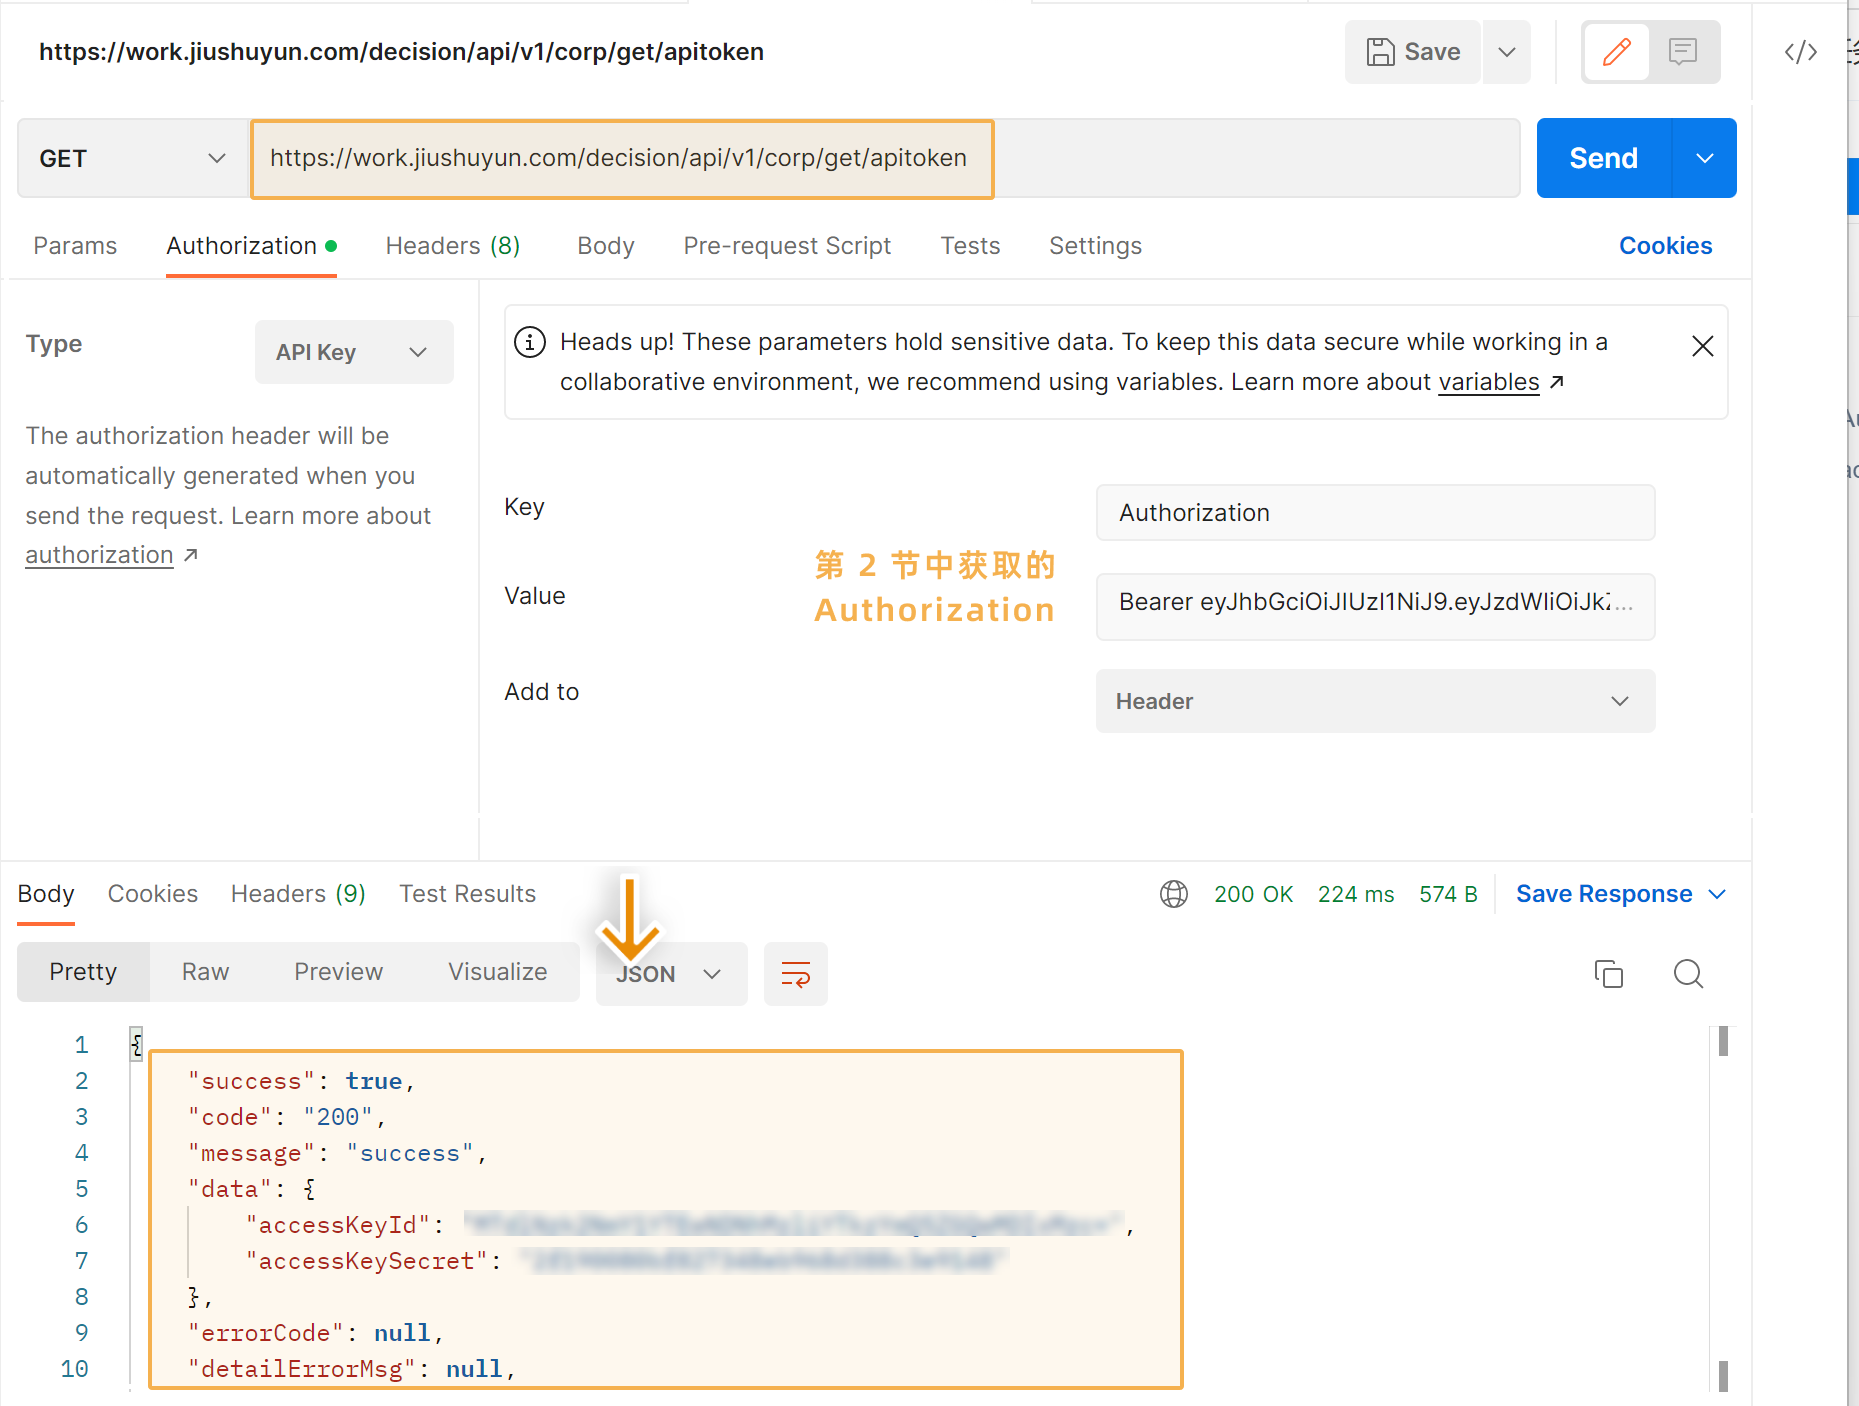The image size is (1859, 1406).
Task: Choose the Pretty view
Action: (x=83, y=972)
